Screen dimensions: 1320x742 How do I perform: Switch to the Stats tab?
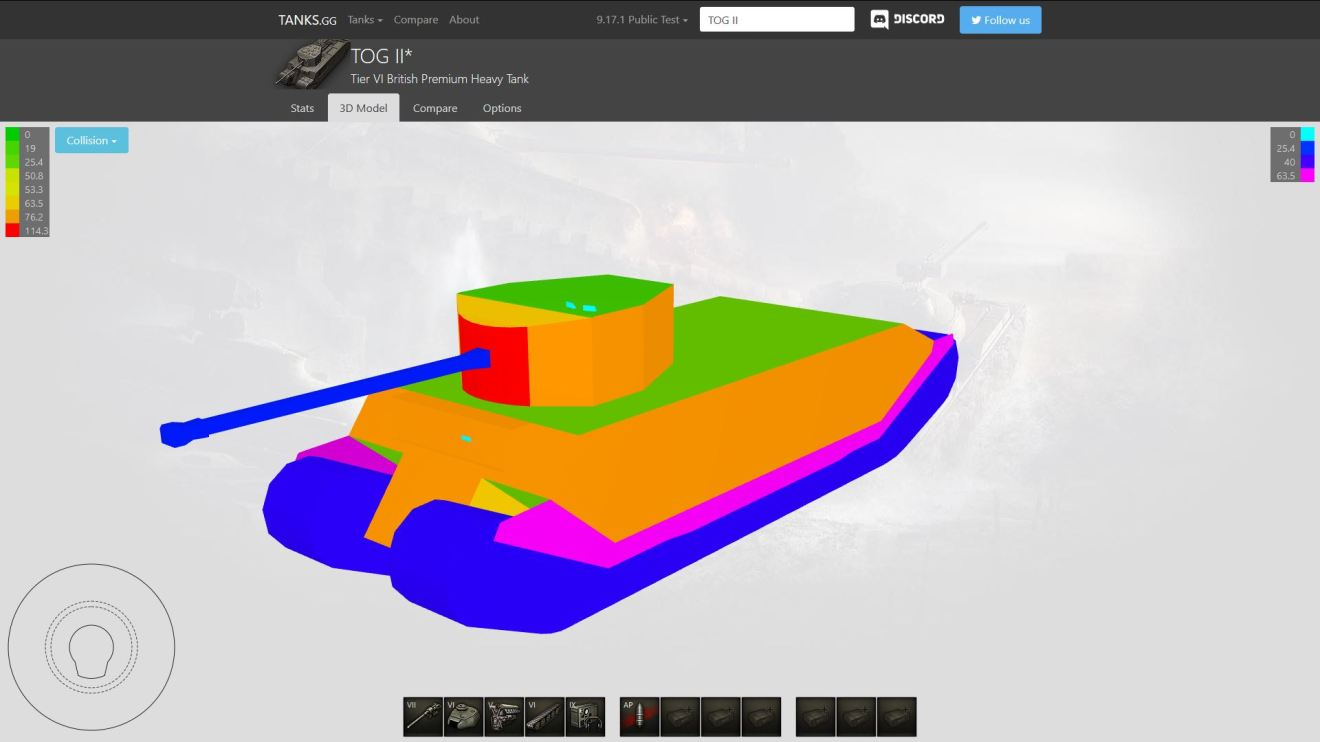coord(302,108)
